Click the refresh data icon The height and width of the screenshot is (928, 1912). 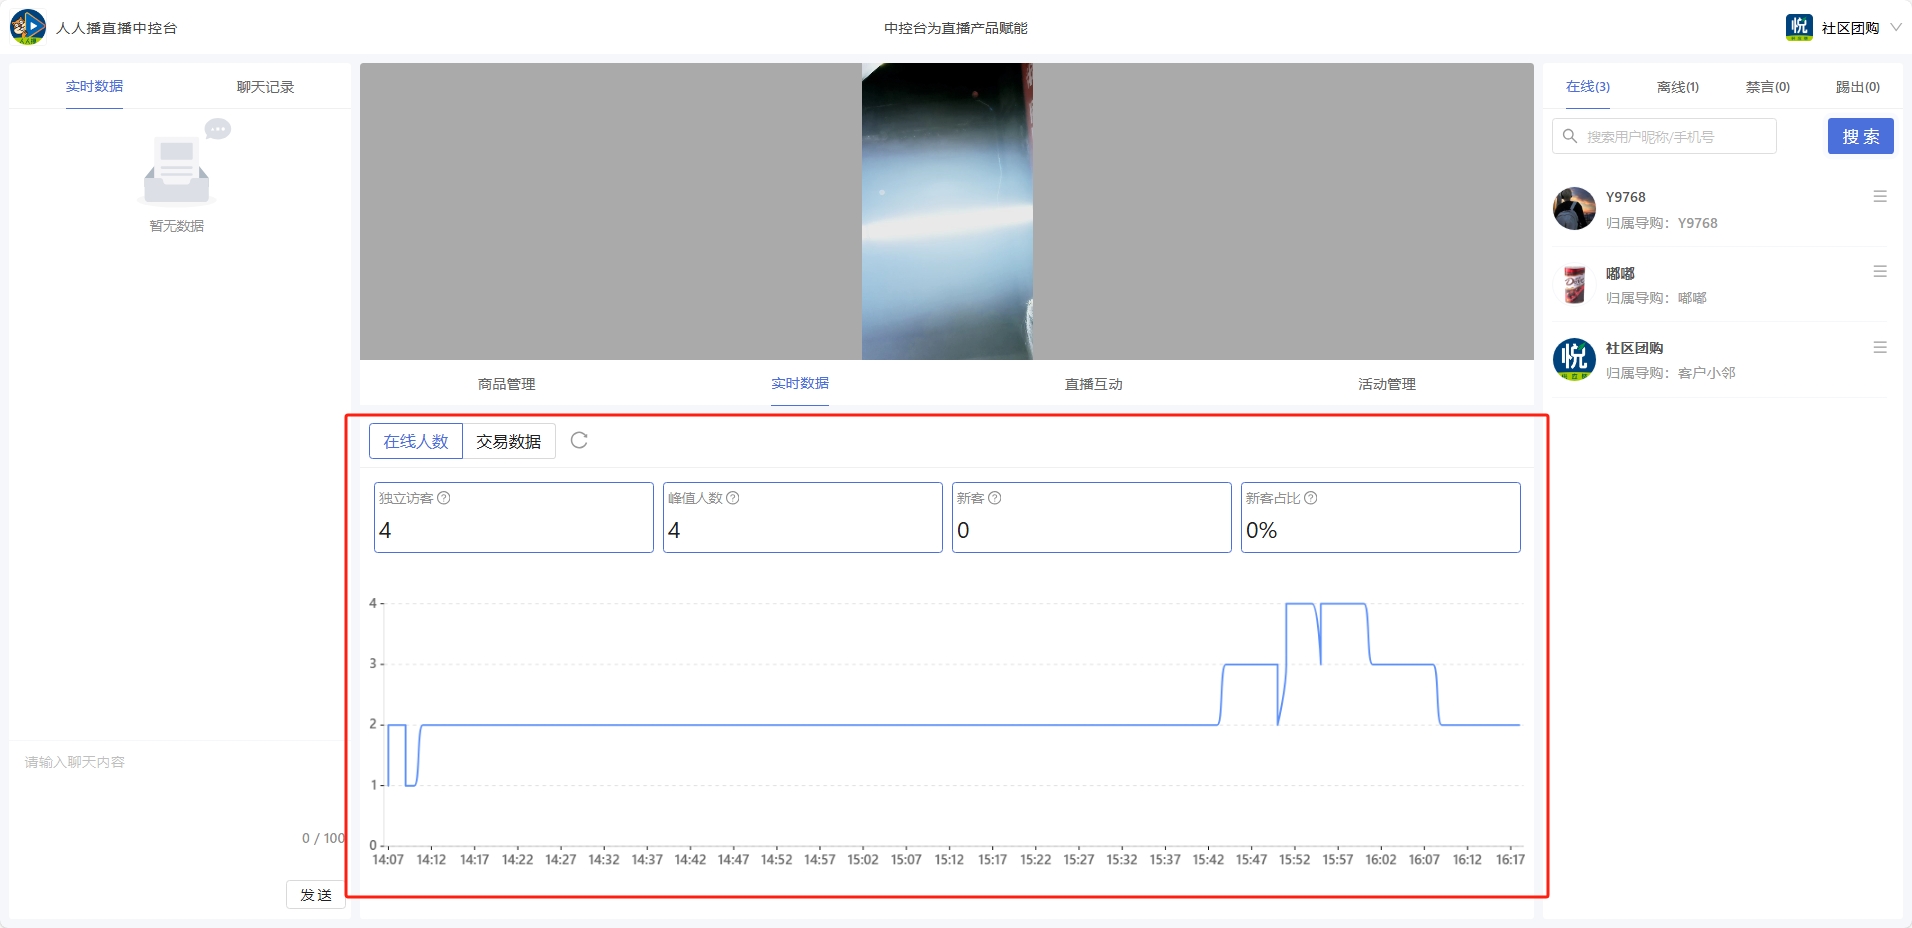579,440
